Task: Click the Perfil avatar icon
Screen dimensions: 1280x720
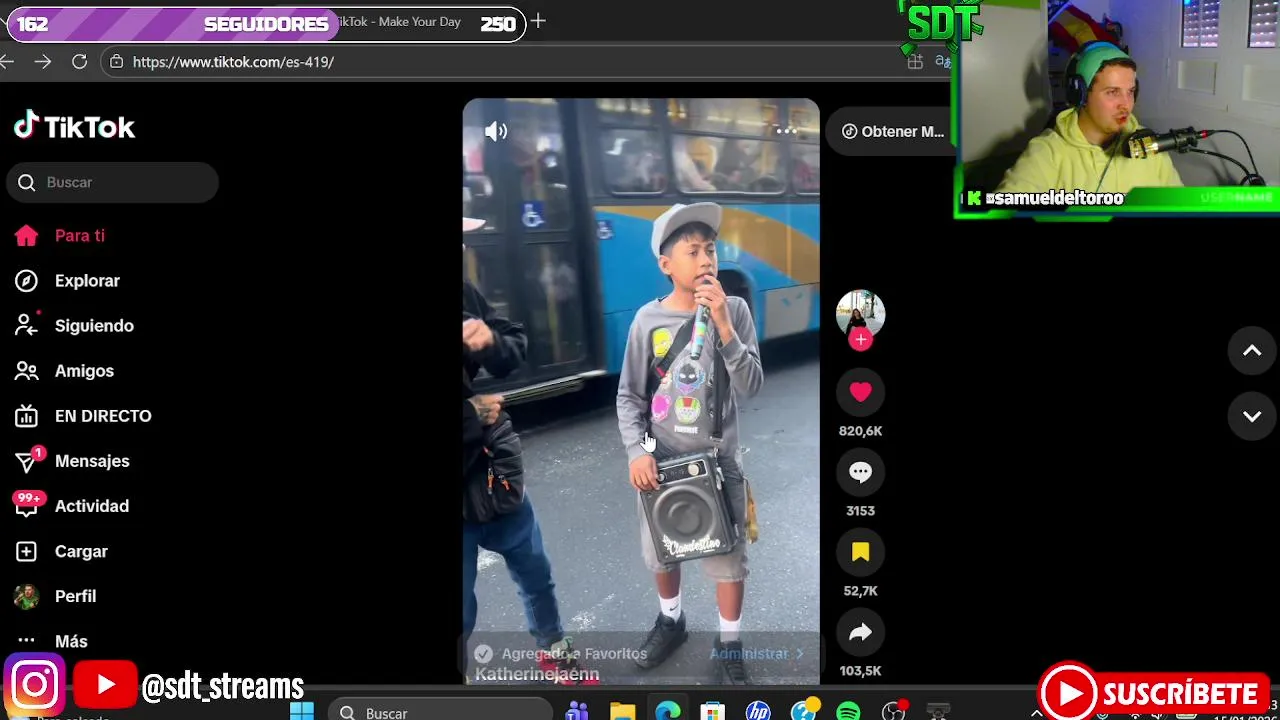Action: 26,596
